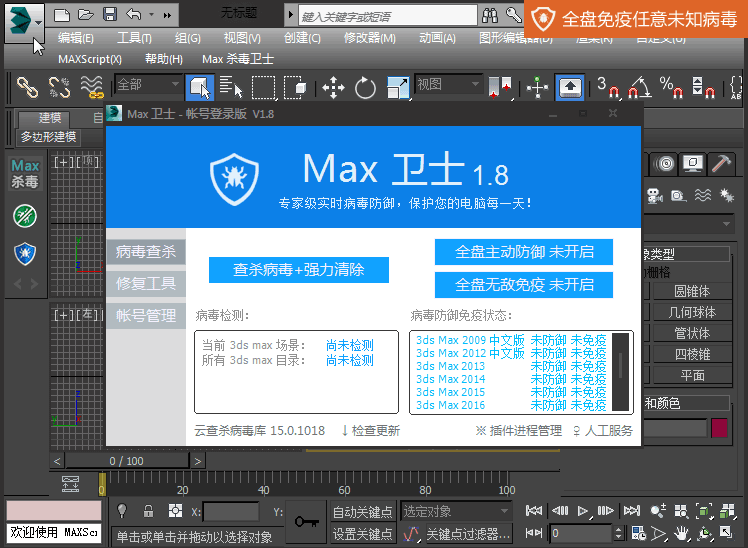Image resolution: width=748 pixels, height=548 pixels.
Task: Click the Select by Name icon
Action: [x=231, y=87]
